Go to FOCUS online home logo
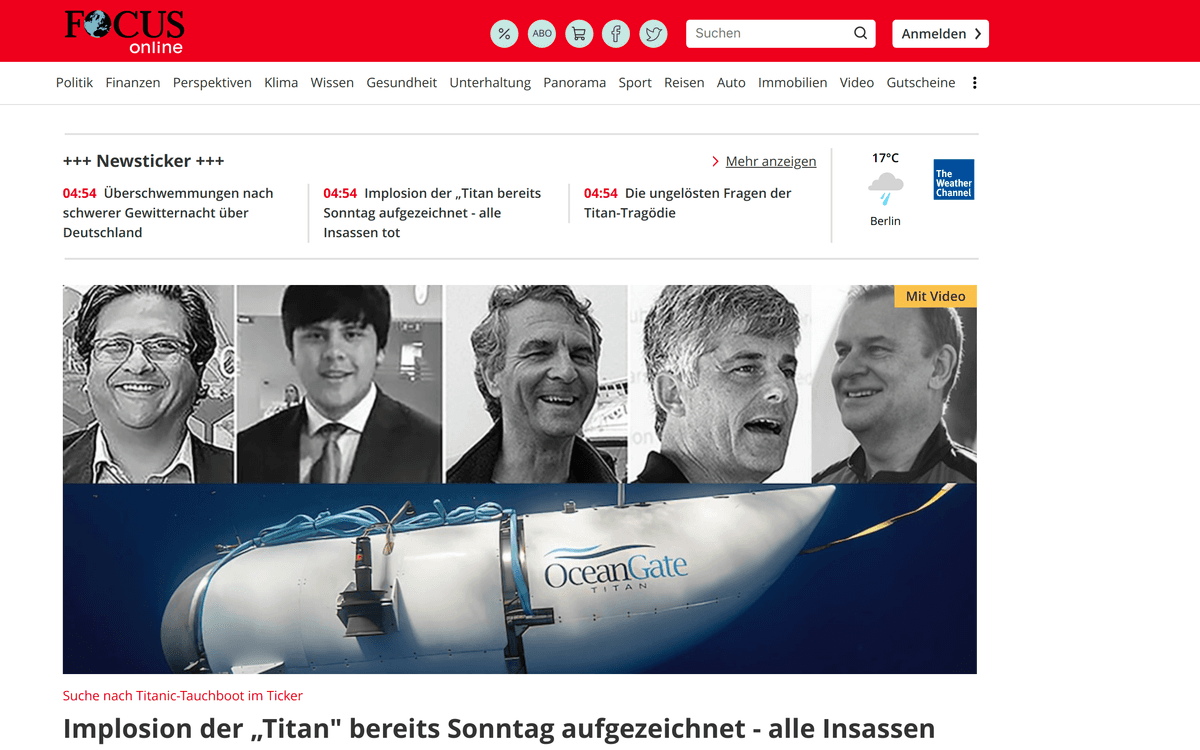This screenshot has width=1200, height=750. [125, 31]
